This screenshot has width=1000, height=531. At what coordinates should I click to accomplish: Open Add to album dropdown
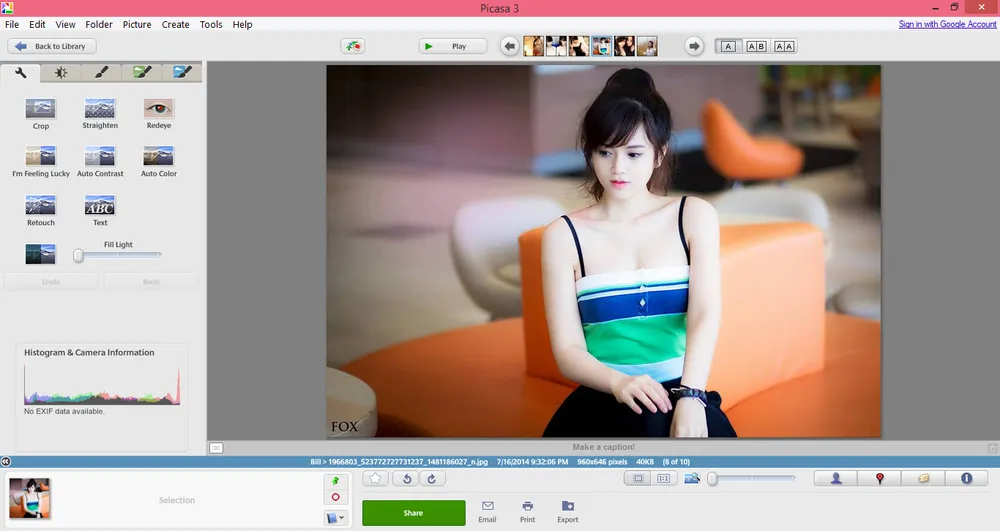(335, 518)
